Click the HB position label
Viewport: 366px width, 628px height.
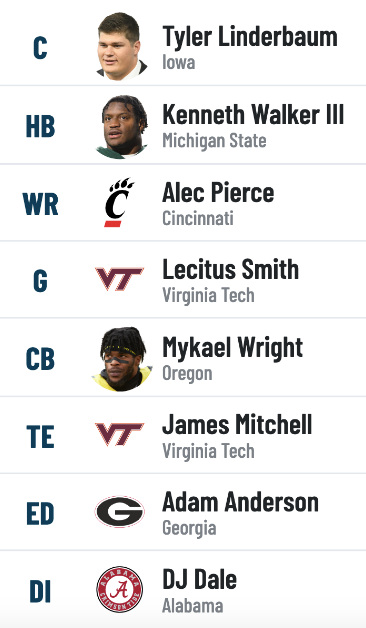tap(40, 127)
